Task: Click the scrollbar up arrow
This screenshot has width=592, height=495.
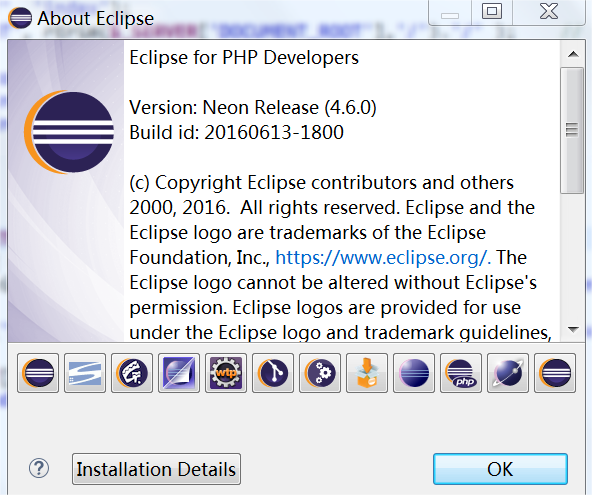Action: 573,54
